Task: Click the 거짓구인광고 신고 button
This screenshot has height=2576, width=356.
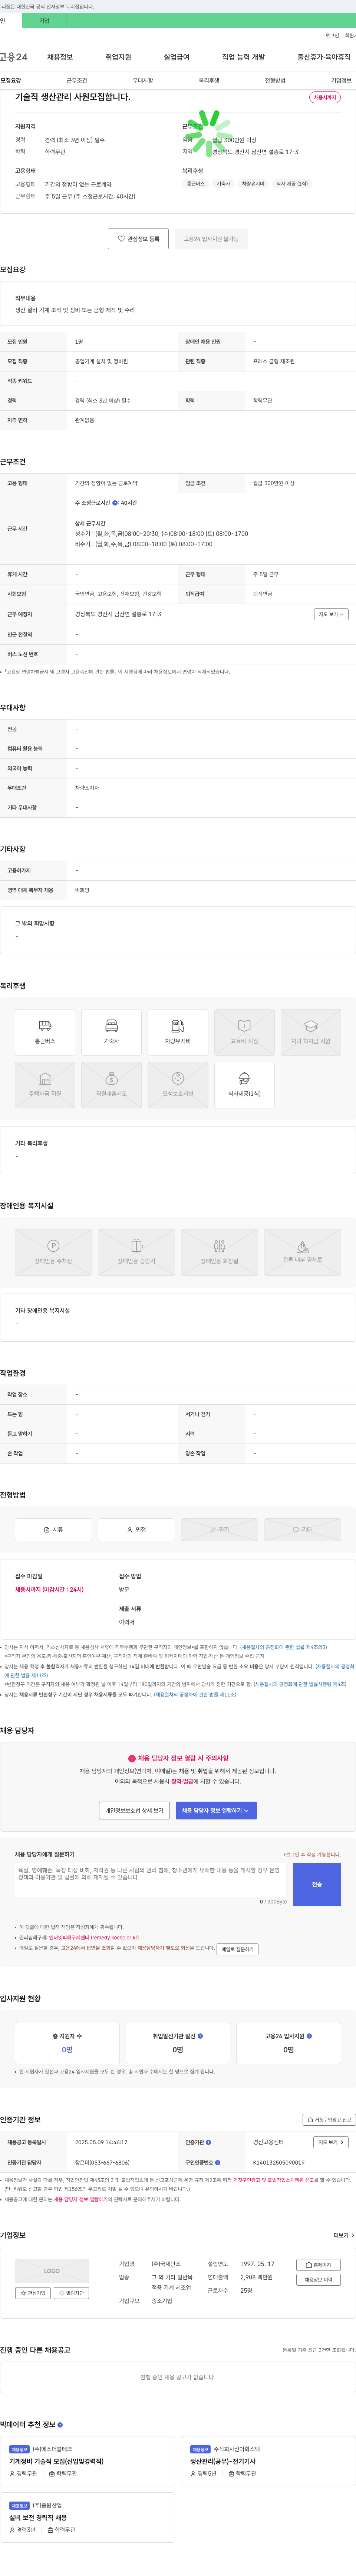Action: [x=329, y=2120]
